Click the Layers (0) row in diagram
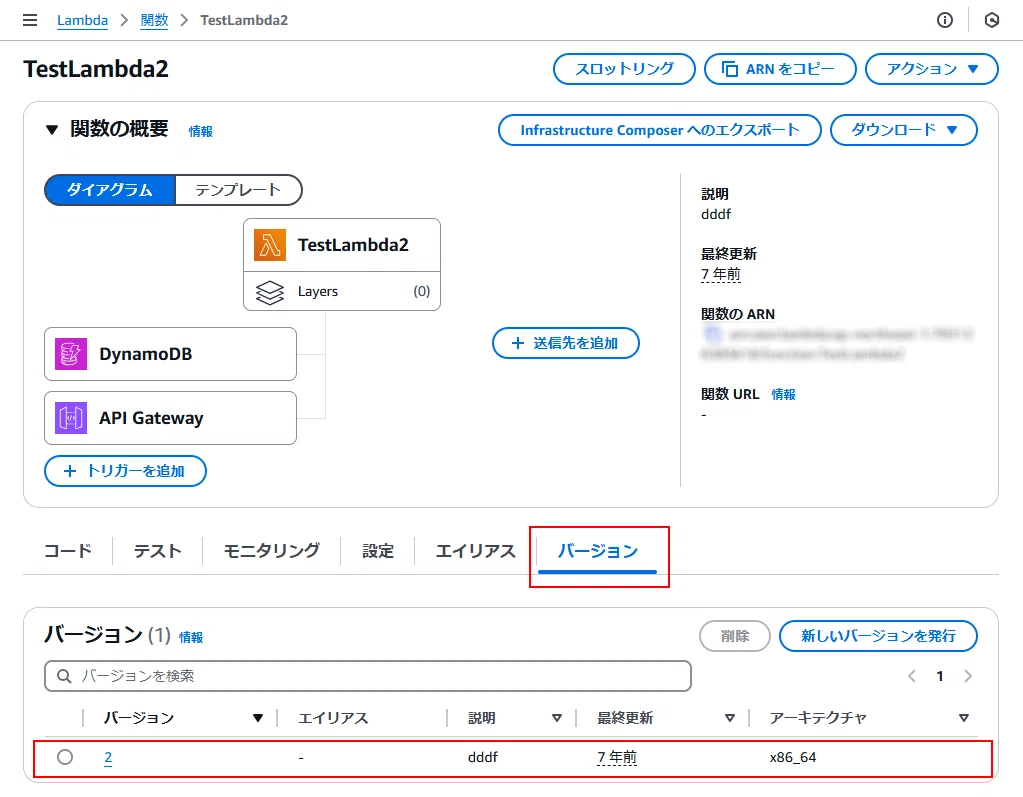The height and width of the screenshot is (797, 1023). (342, 292)
